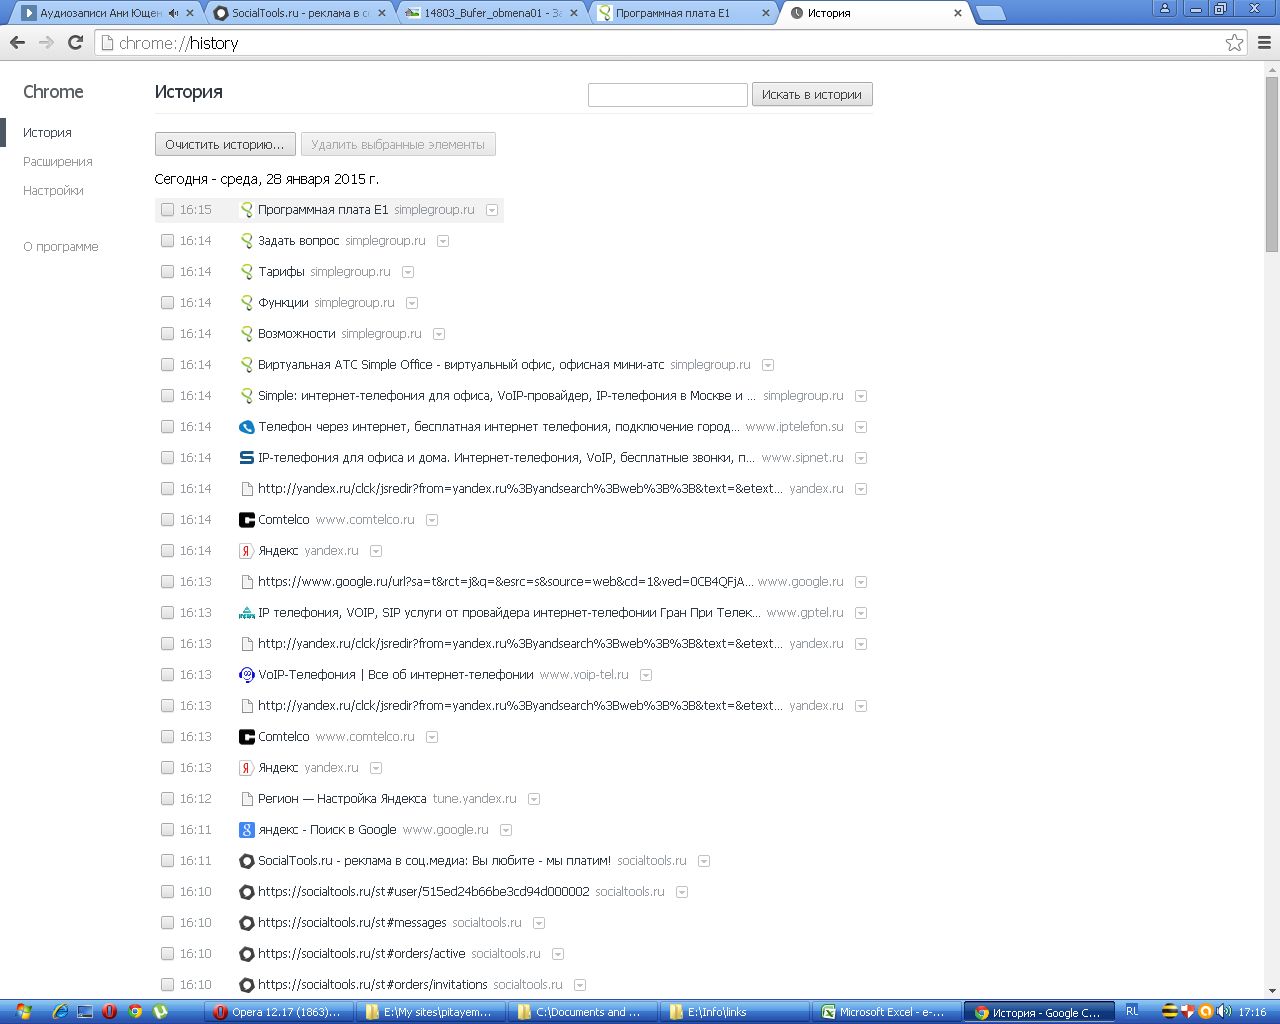
Task: Close the SocialTools.ru tab
Action: coord(381,13)
